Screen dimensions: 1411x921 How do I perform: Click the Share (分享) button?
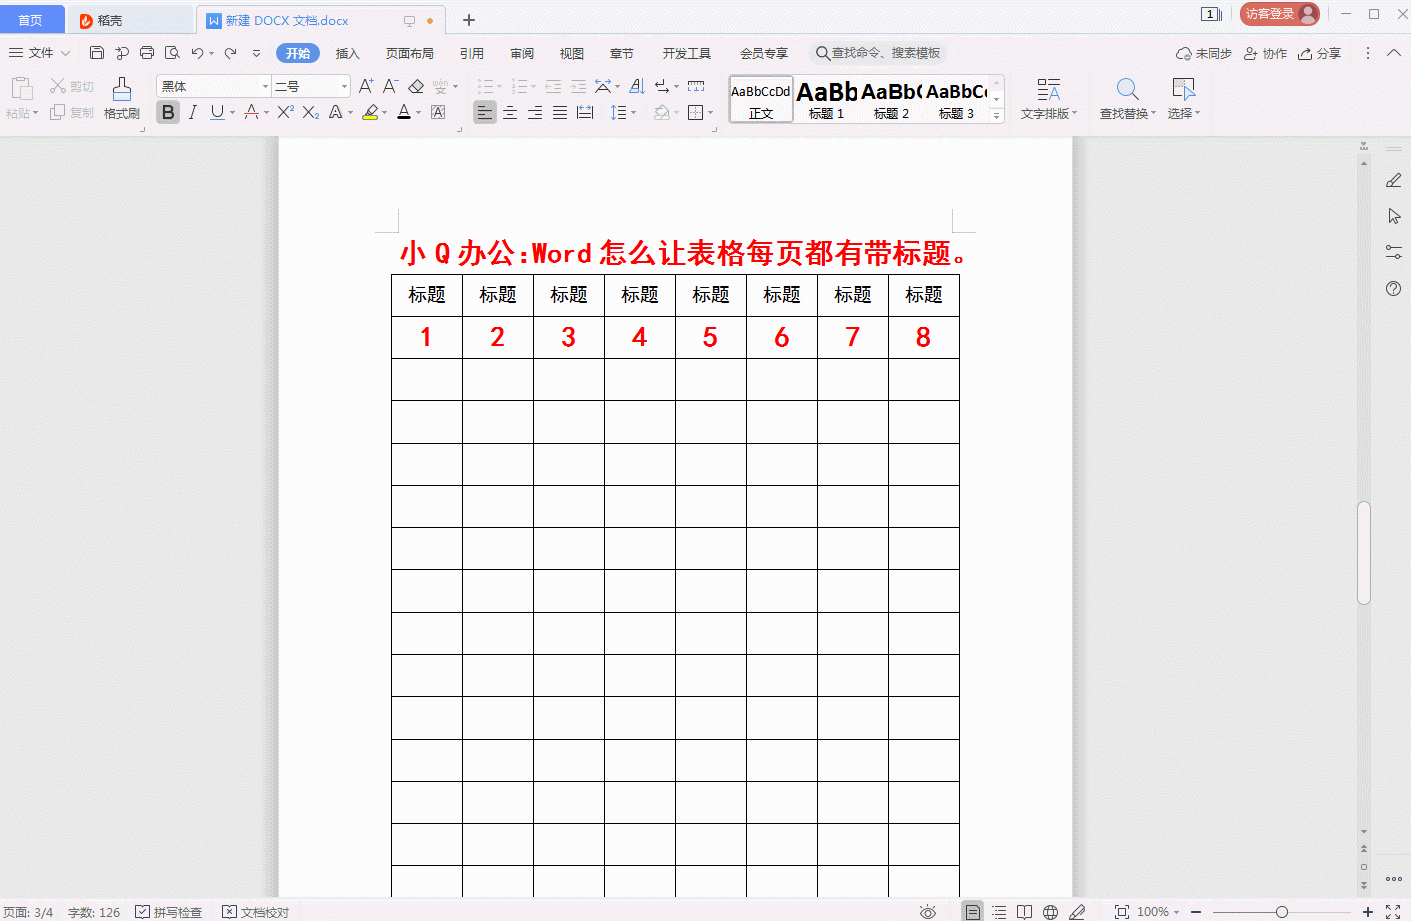[x=1319, y=53]
